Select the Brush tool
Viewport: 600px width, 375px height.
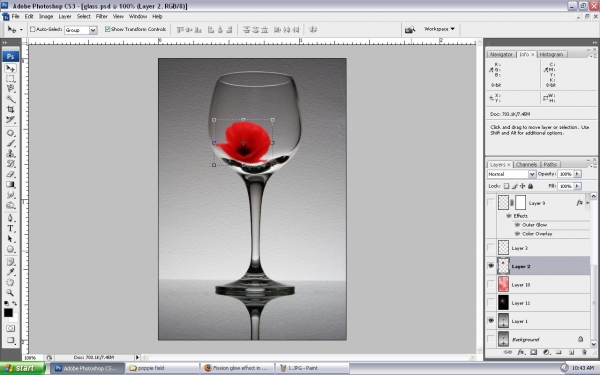tap(10, 143)
